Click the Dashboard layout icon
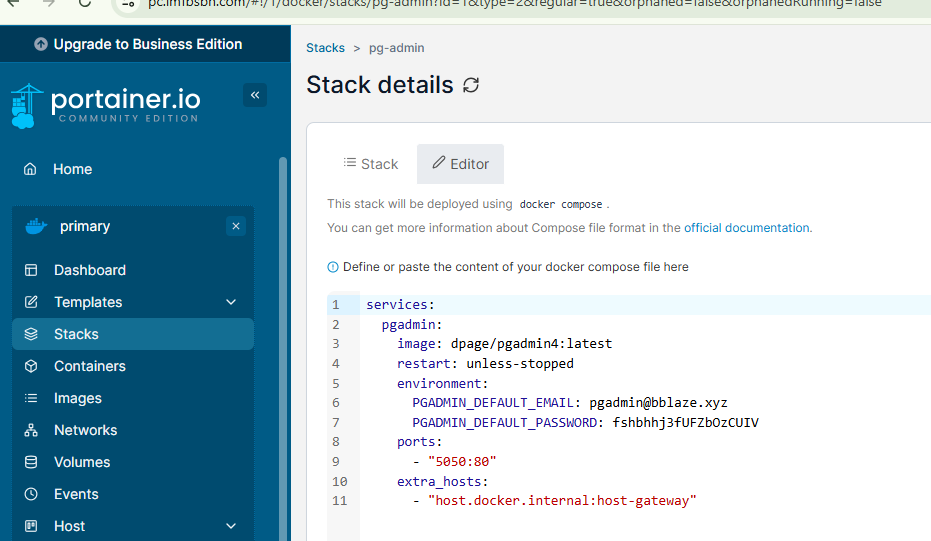931x541 pixels. tap(31, 270)
